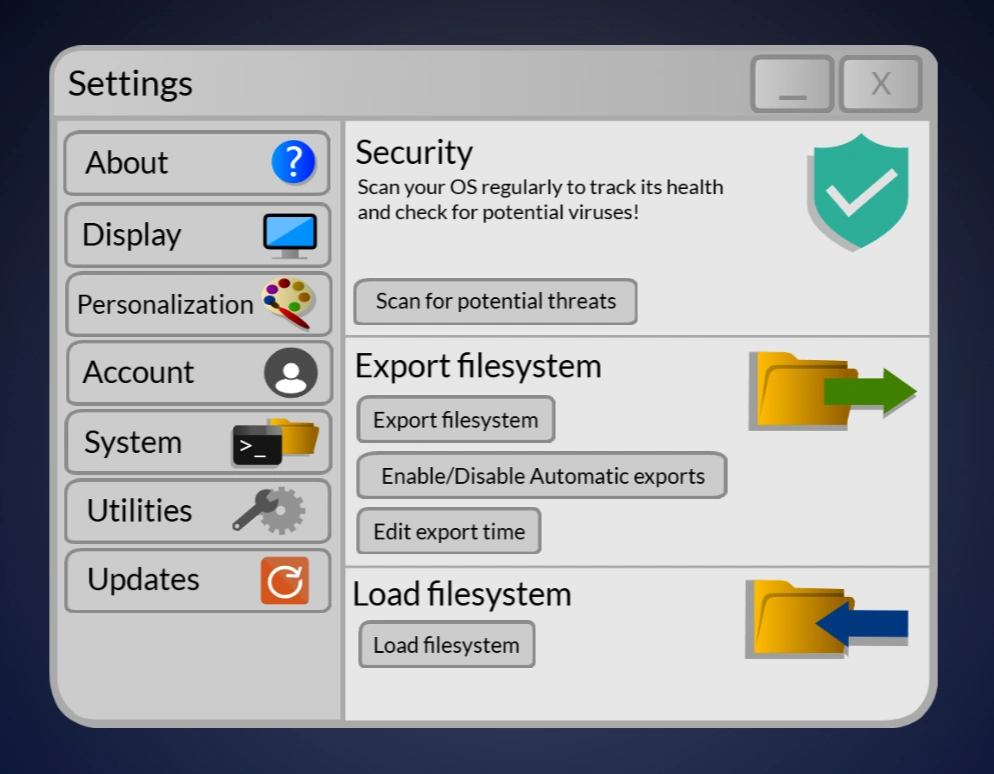Scan for potential threats
Image resolution: width=994 pixels, height=774 pixels.
(495, 301)
